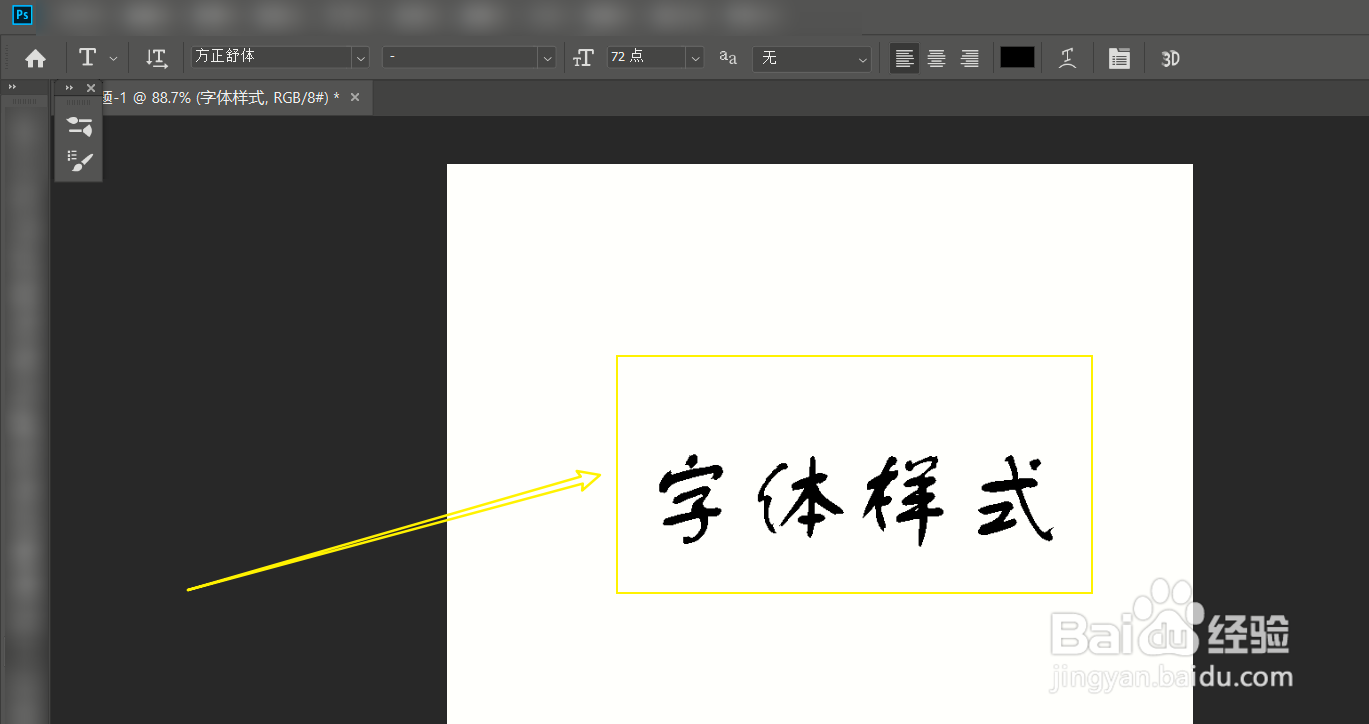Enable center align text
Screen dimensions: 1369x724
[936, 57]
